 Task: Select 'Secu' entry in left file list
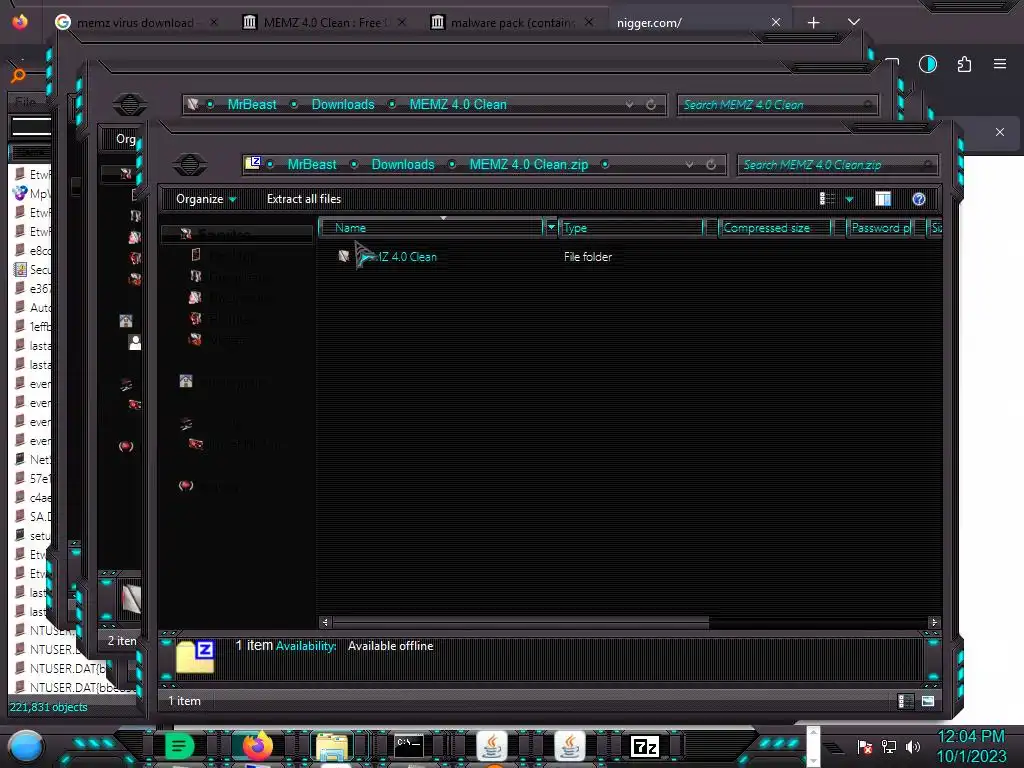coord(33,270)
